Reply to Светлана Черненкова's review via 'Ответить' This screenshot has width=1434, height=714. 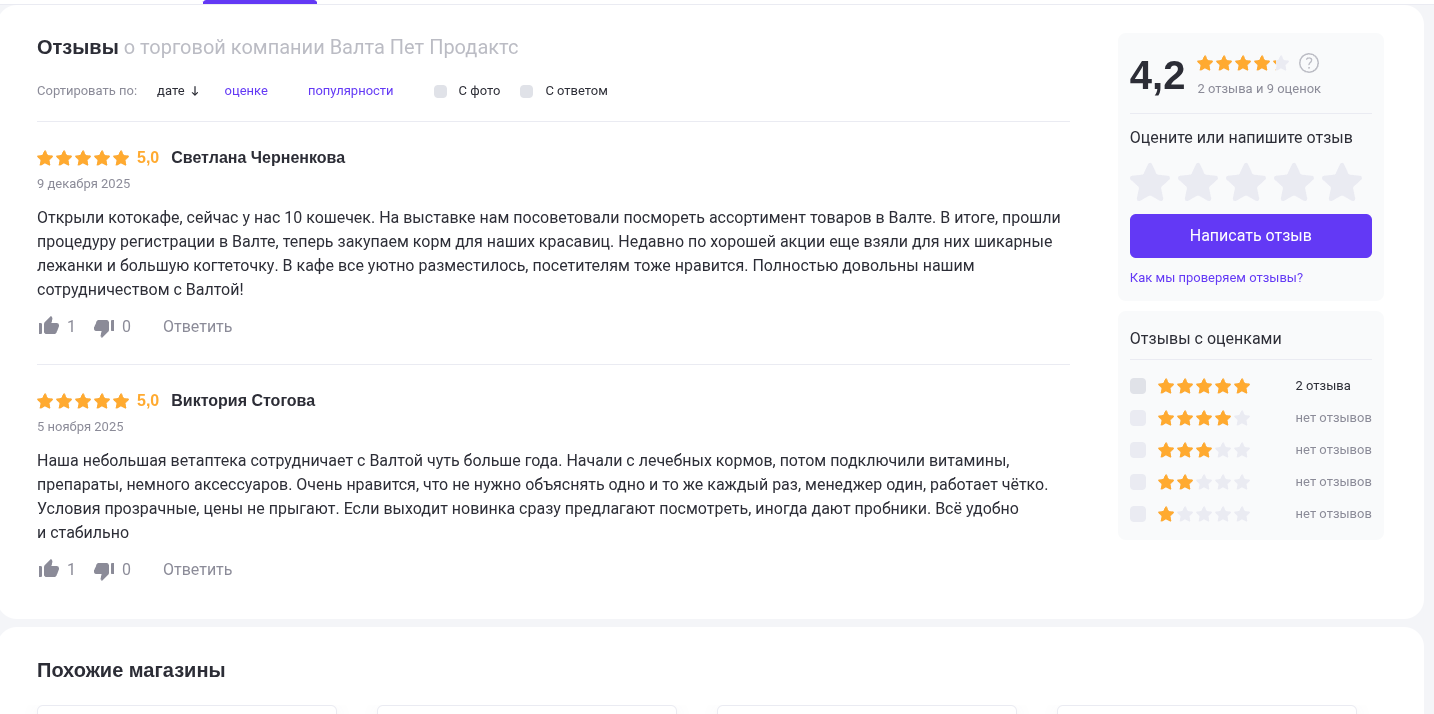click(197, 327)
